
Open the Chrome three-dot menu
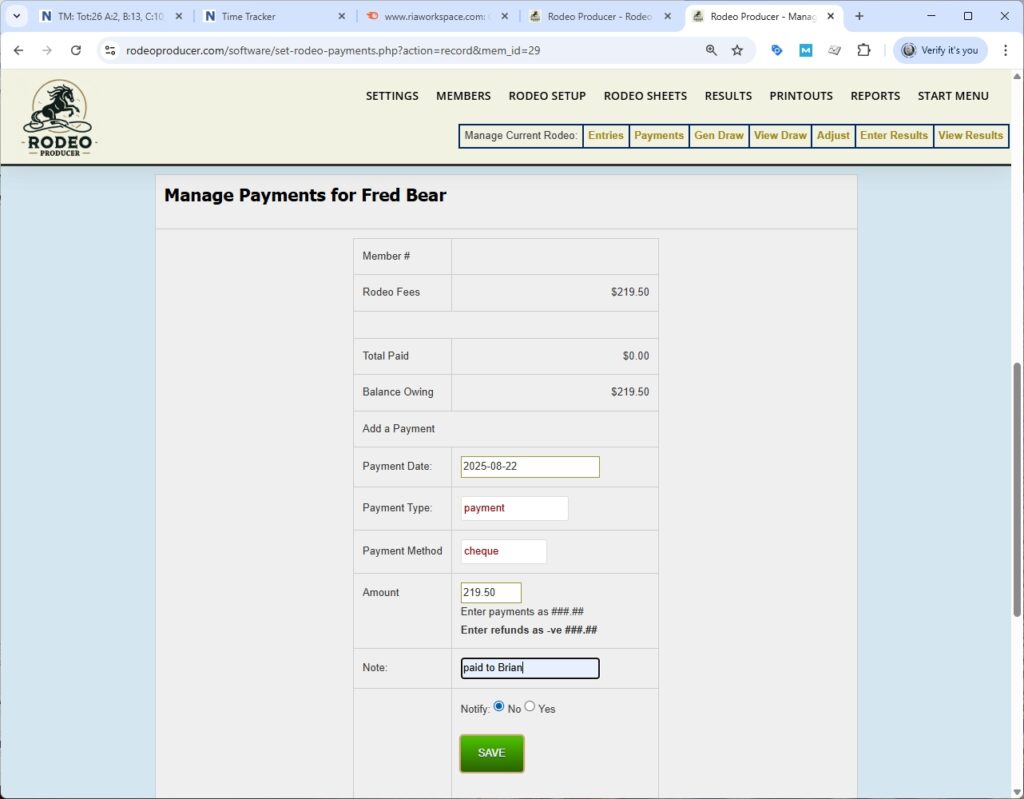click(x=1005, y=49)
